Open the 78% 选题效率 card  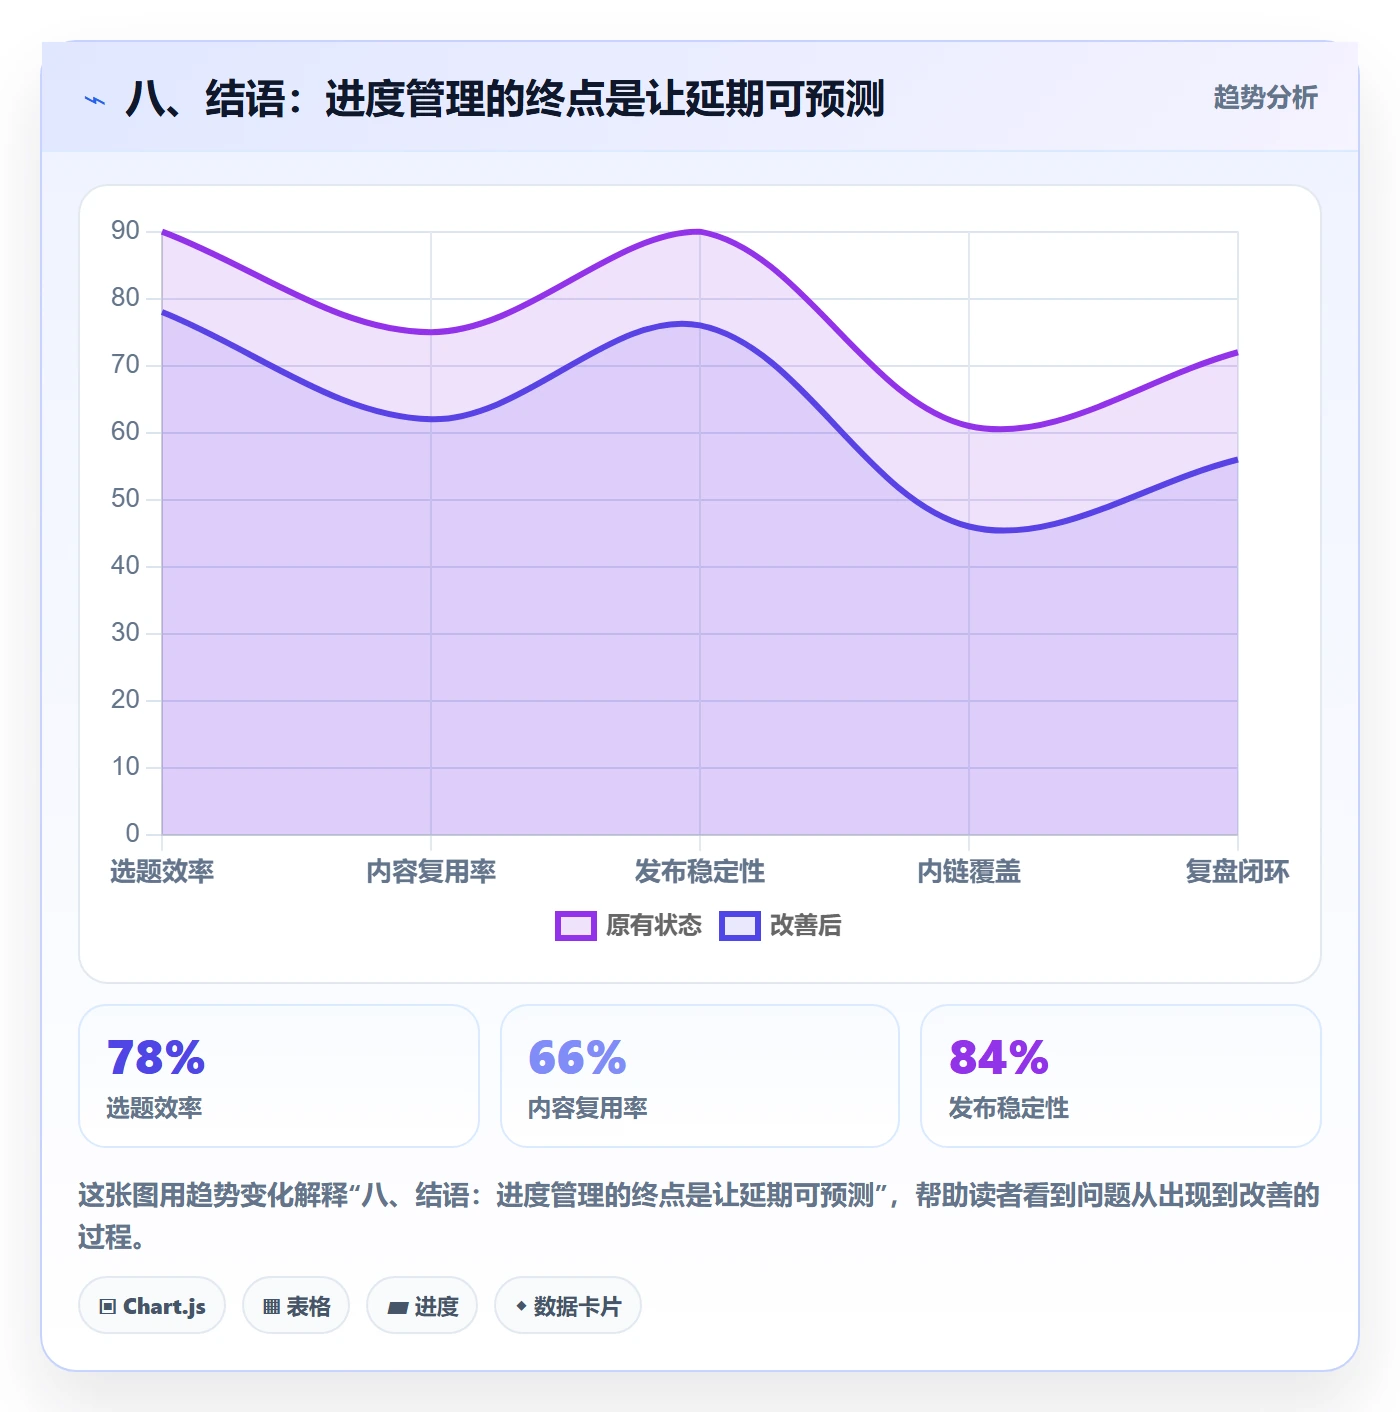coord(279,1076)
